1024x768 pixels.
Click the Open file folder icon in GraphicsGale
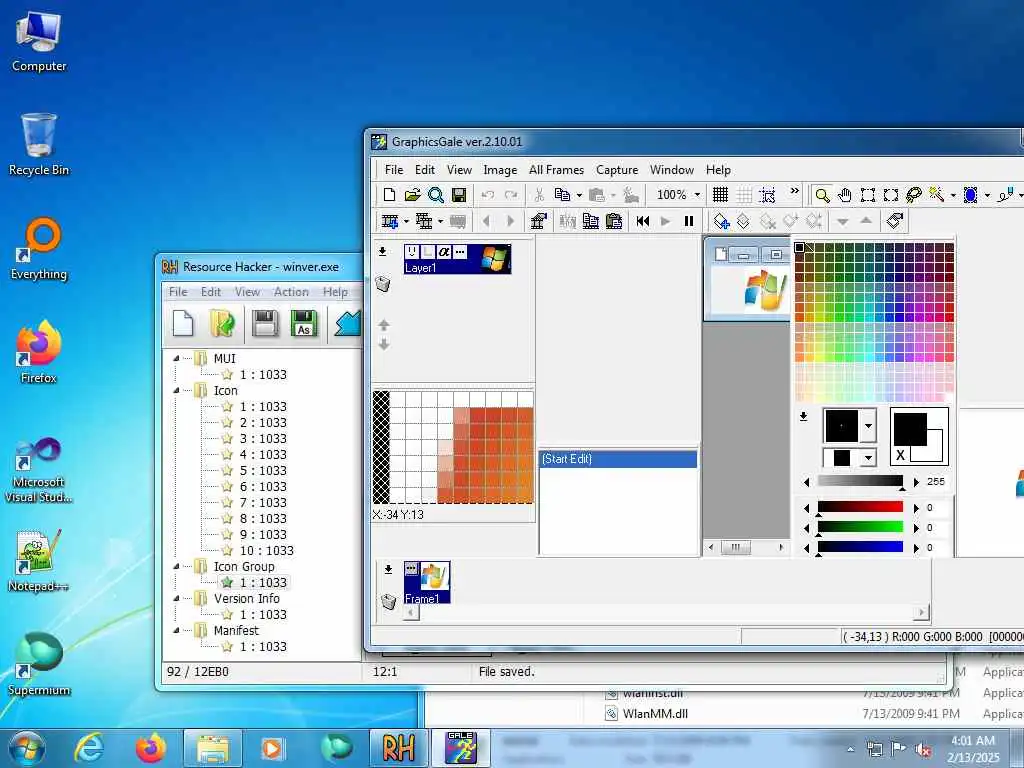[412, 195]
